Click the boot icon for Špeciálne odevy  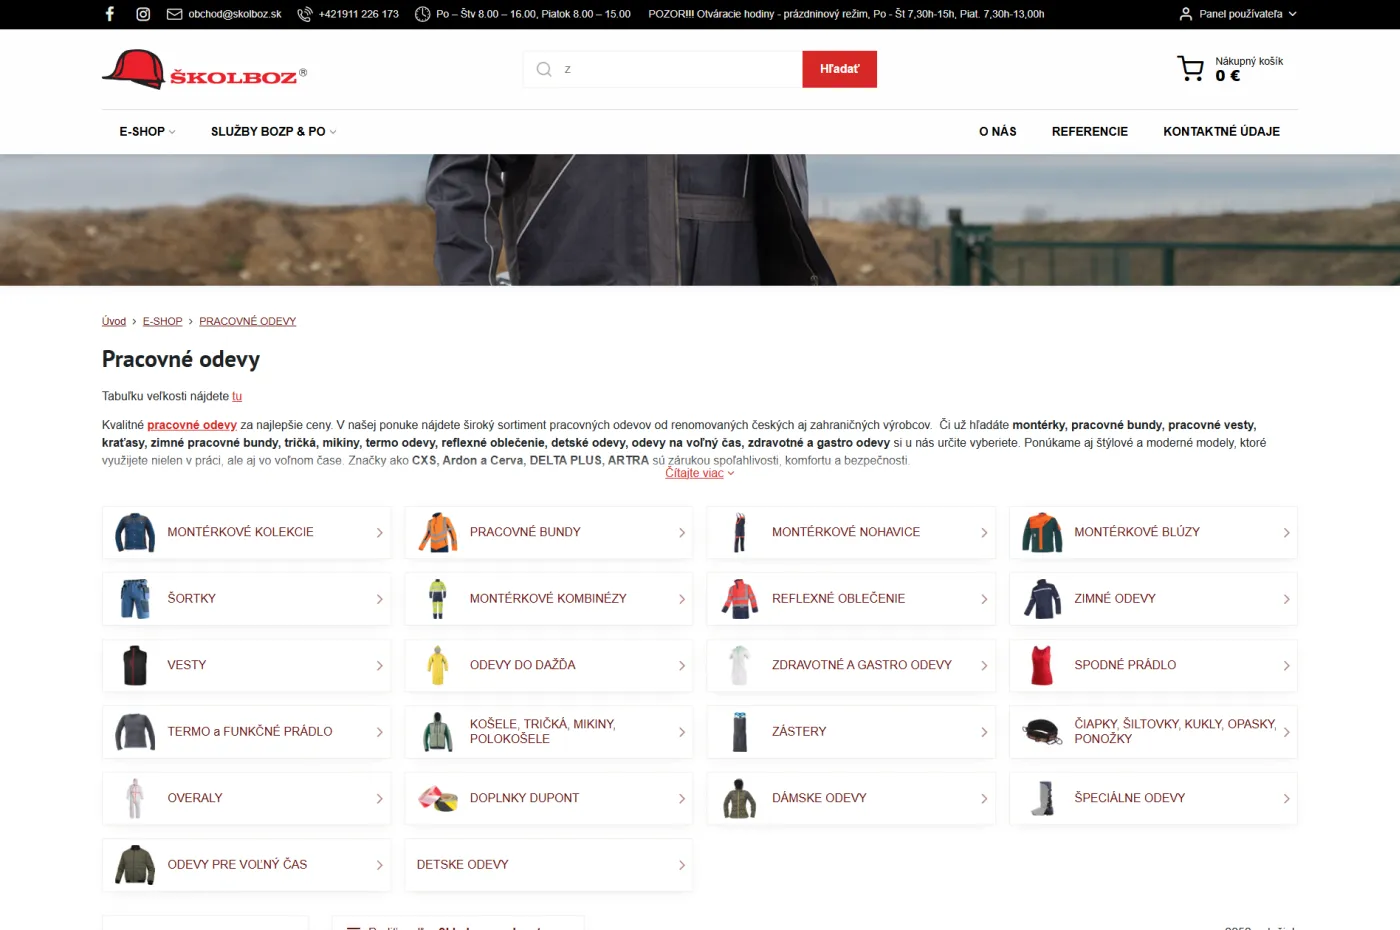tap(1044, 798)
